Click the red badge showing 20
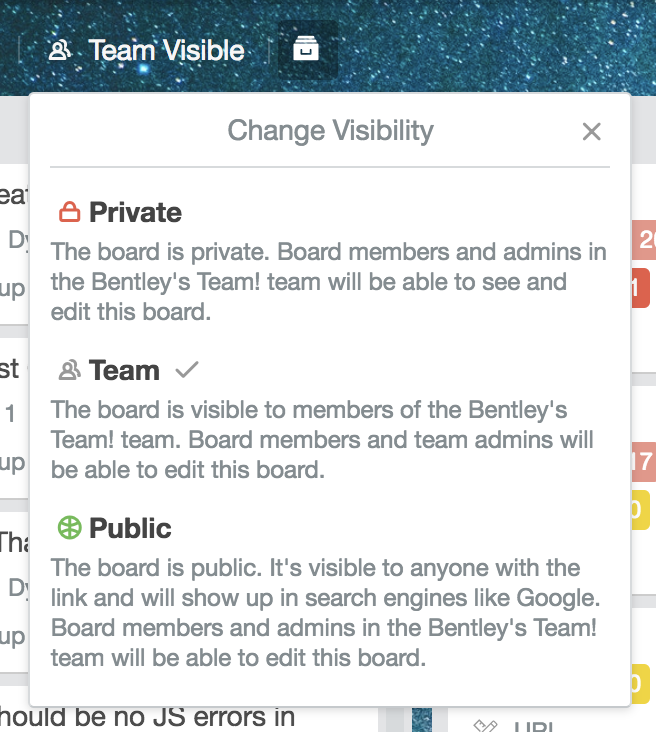 point(644,240)
